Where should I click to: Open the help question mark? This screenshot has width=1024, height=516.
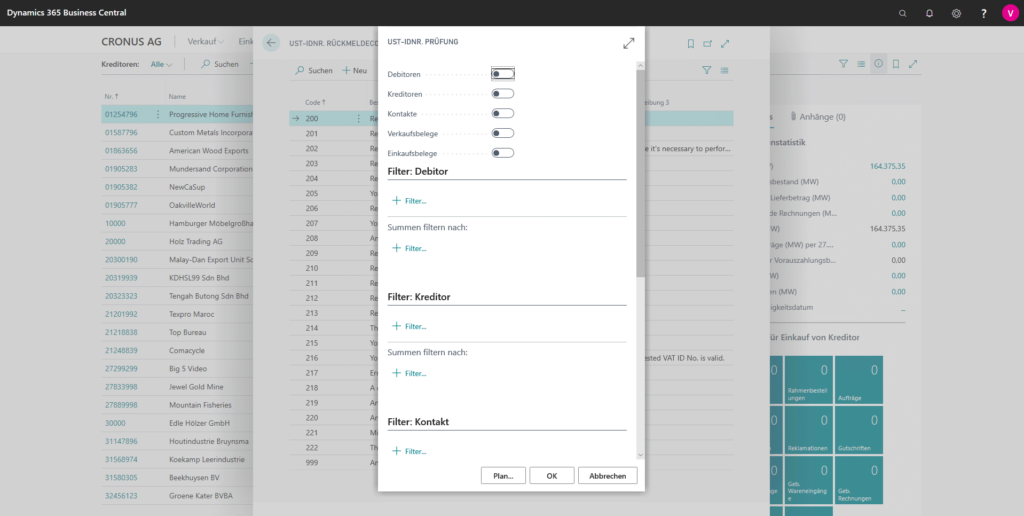(984, 13)
